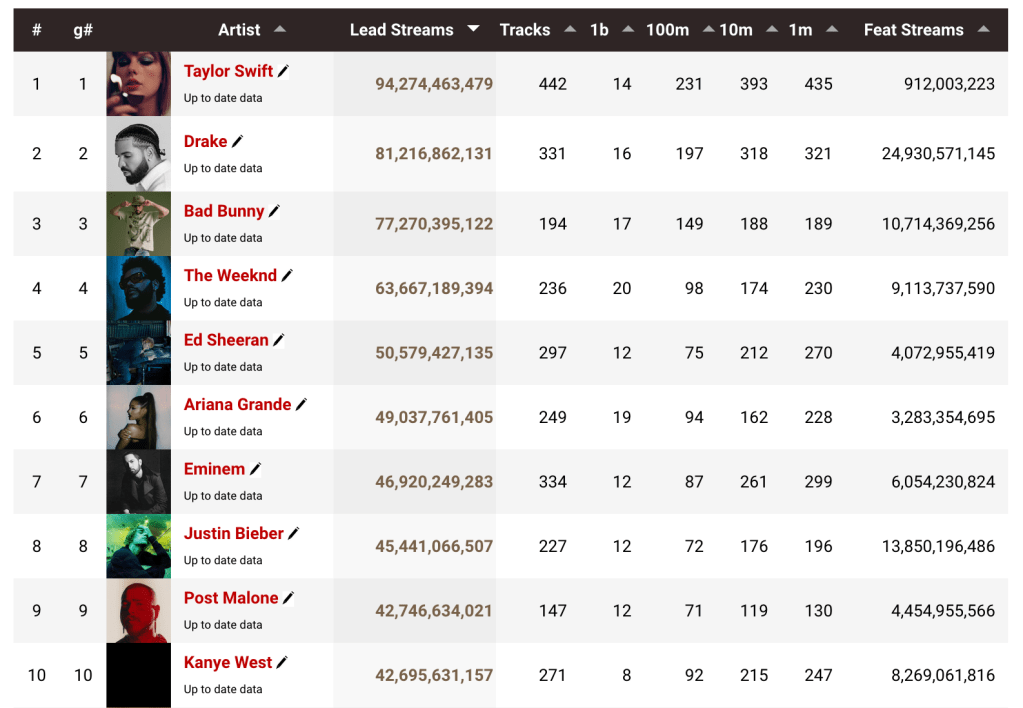Click The Weeknd's artist photo

(138, 289)
